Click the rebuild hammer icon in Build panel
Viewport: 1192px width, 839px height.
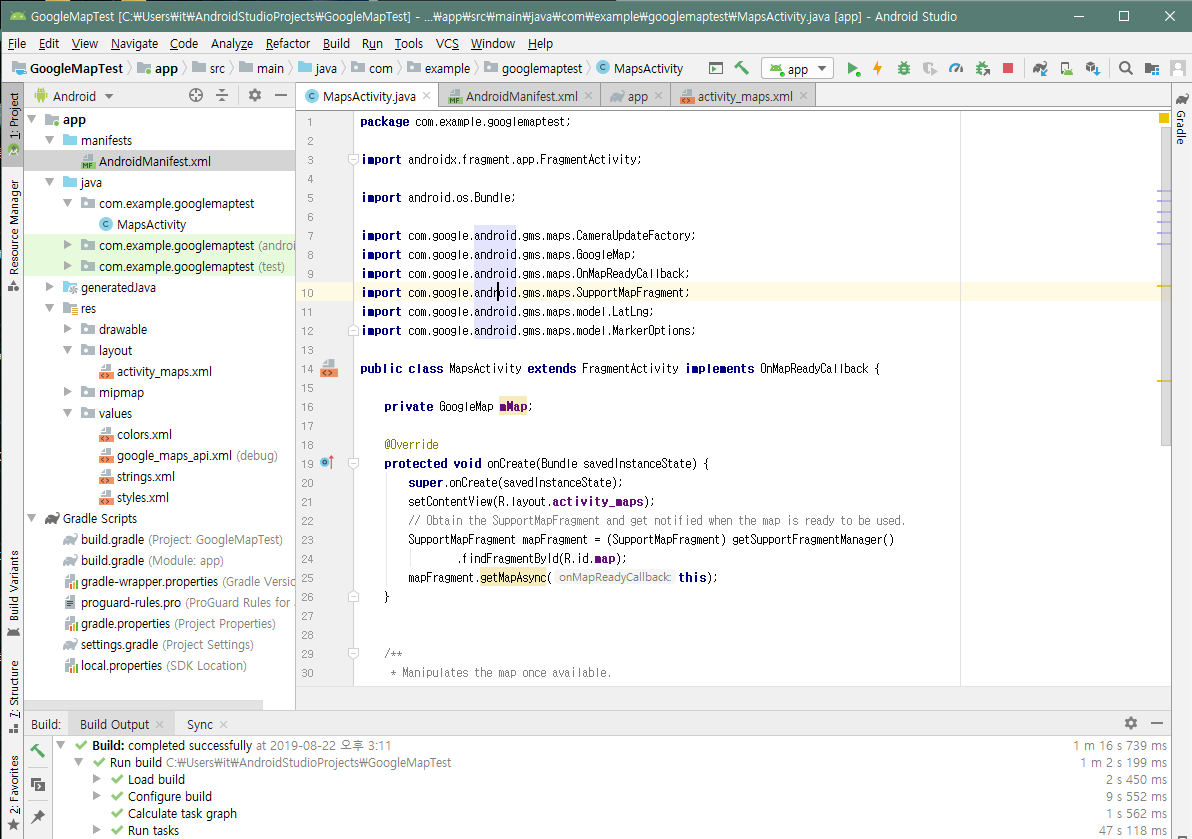38,751
